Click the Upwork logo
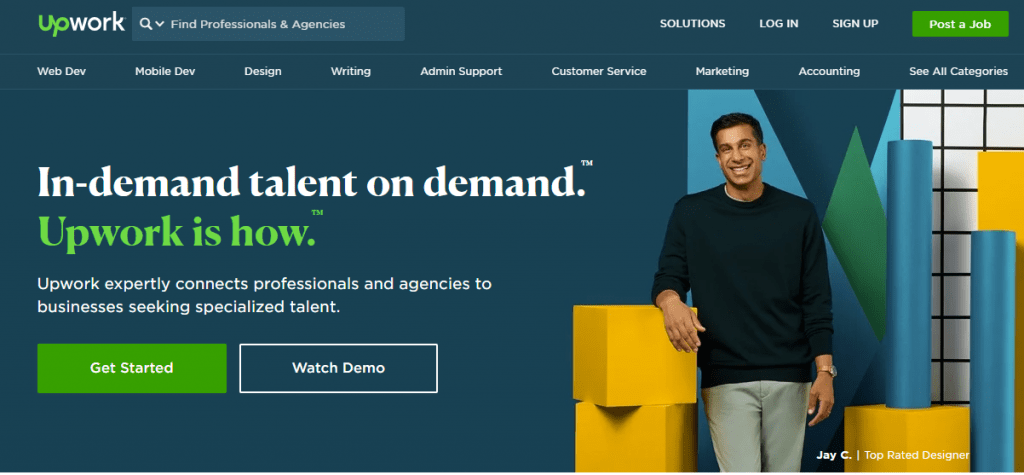1024x475 pixels. point(81,24)
